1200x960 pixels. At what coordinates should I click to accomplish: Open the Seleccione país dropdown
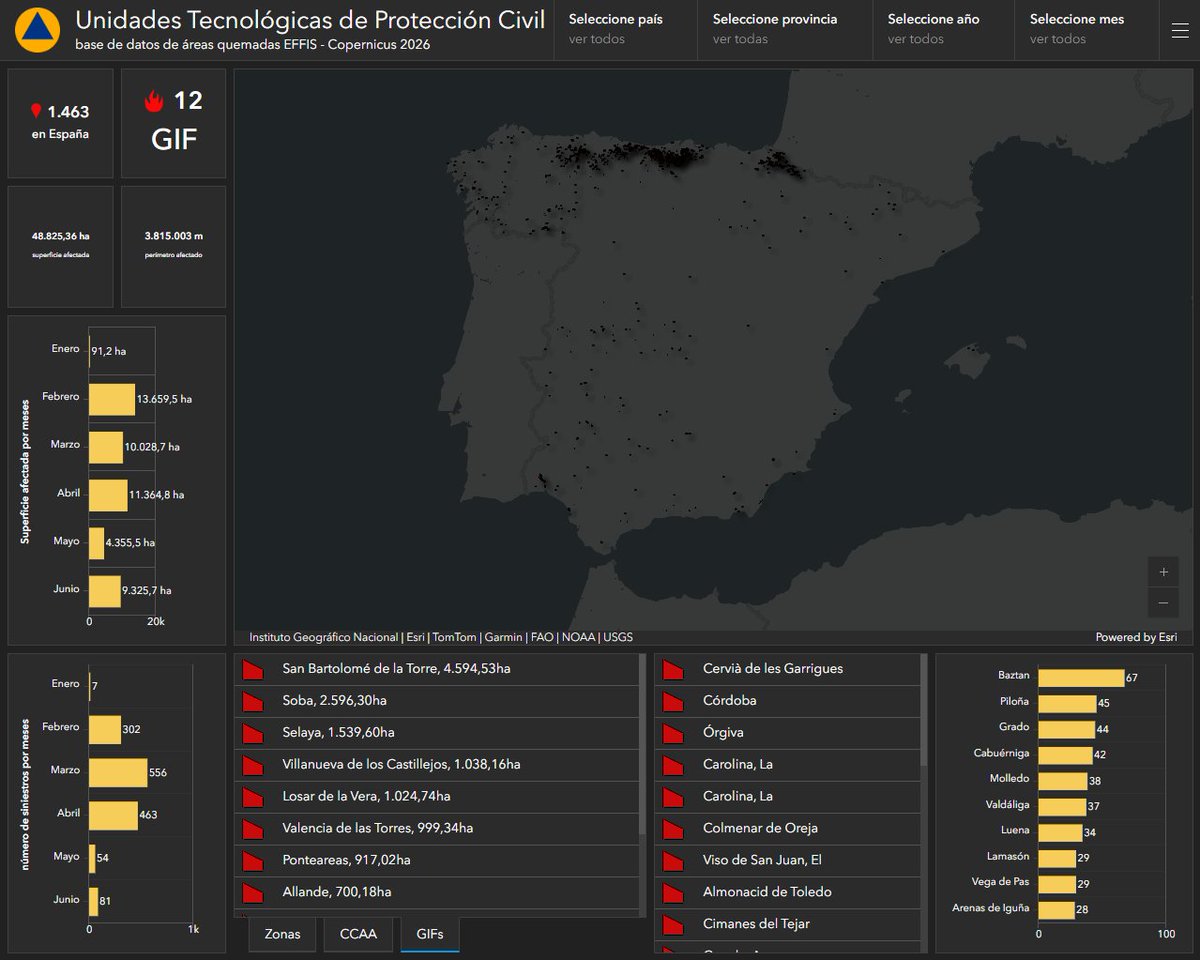tap(625, 30)
